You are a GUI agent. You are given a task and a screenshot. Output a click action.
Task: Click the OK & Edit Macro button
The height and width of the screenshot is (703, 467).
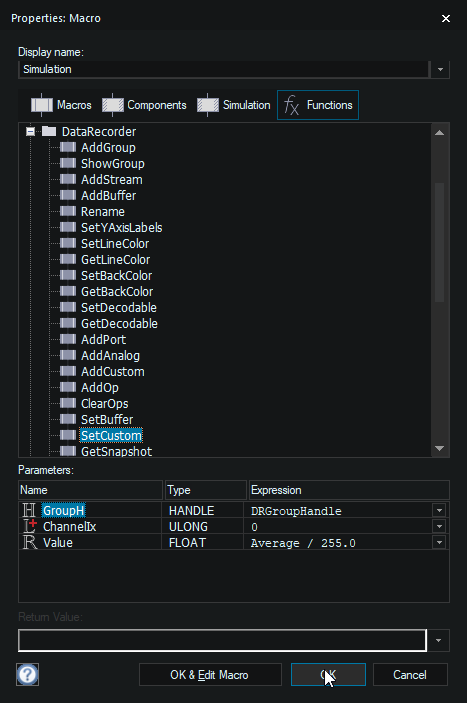click(210, 674)
